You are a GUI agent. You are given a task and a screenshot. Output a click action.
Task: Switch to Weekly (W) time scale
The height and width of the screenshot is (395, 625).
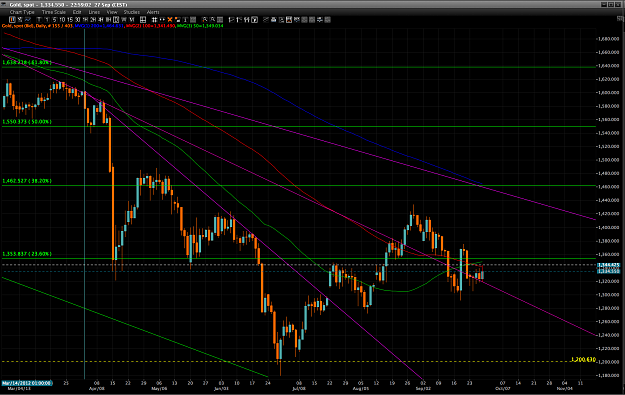point(124,20)
